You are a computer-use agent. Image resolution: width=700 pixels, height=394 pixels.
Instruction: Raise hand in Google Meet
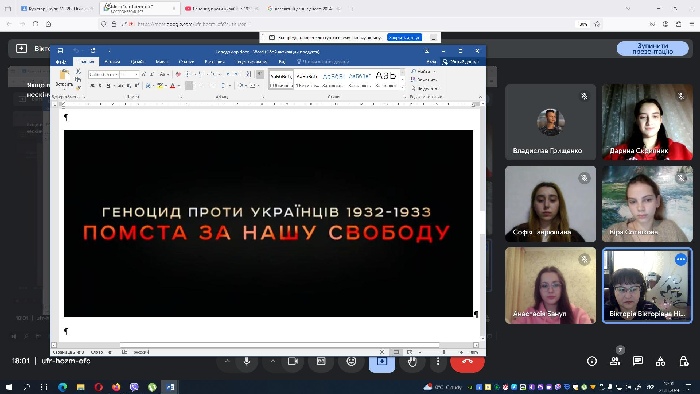pos(412,361)
